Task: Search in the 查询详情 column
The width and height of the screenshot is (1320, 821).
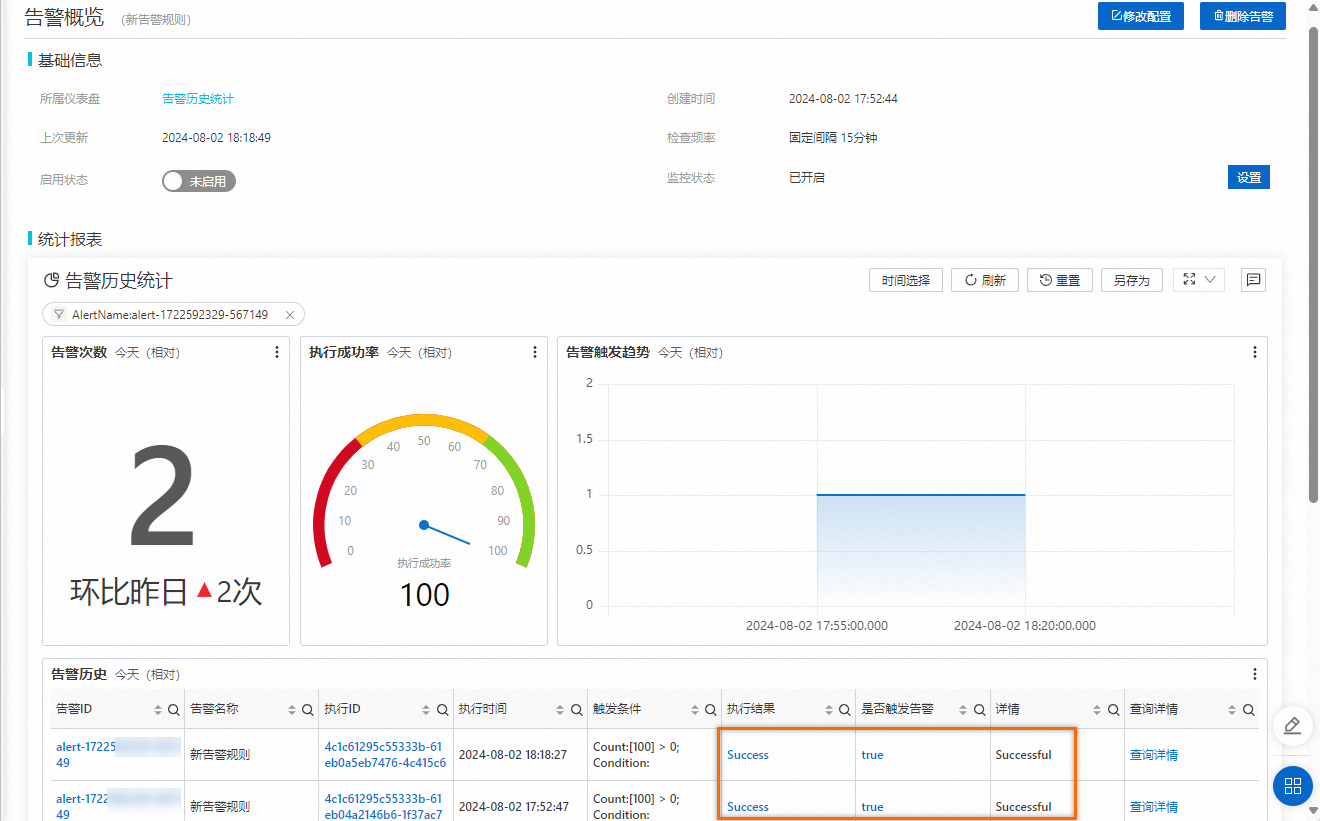Action: pyautogui.click(x=1248, y=709)
